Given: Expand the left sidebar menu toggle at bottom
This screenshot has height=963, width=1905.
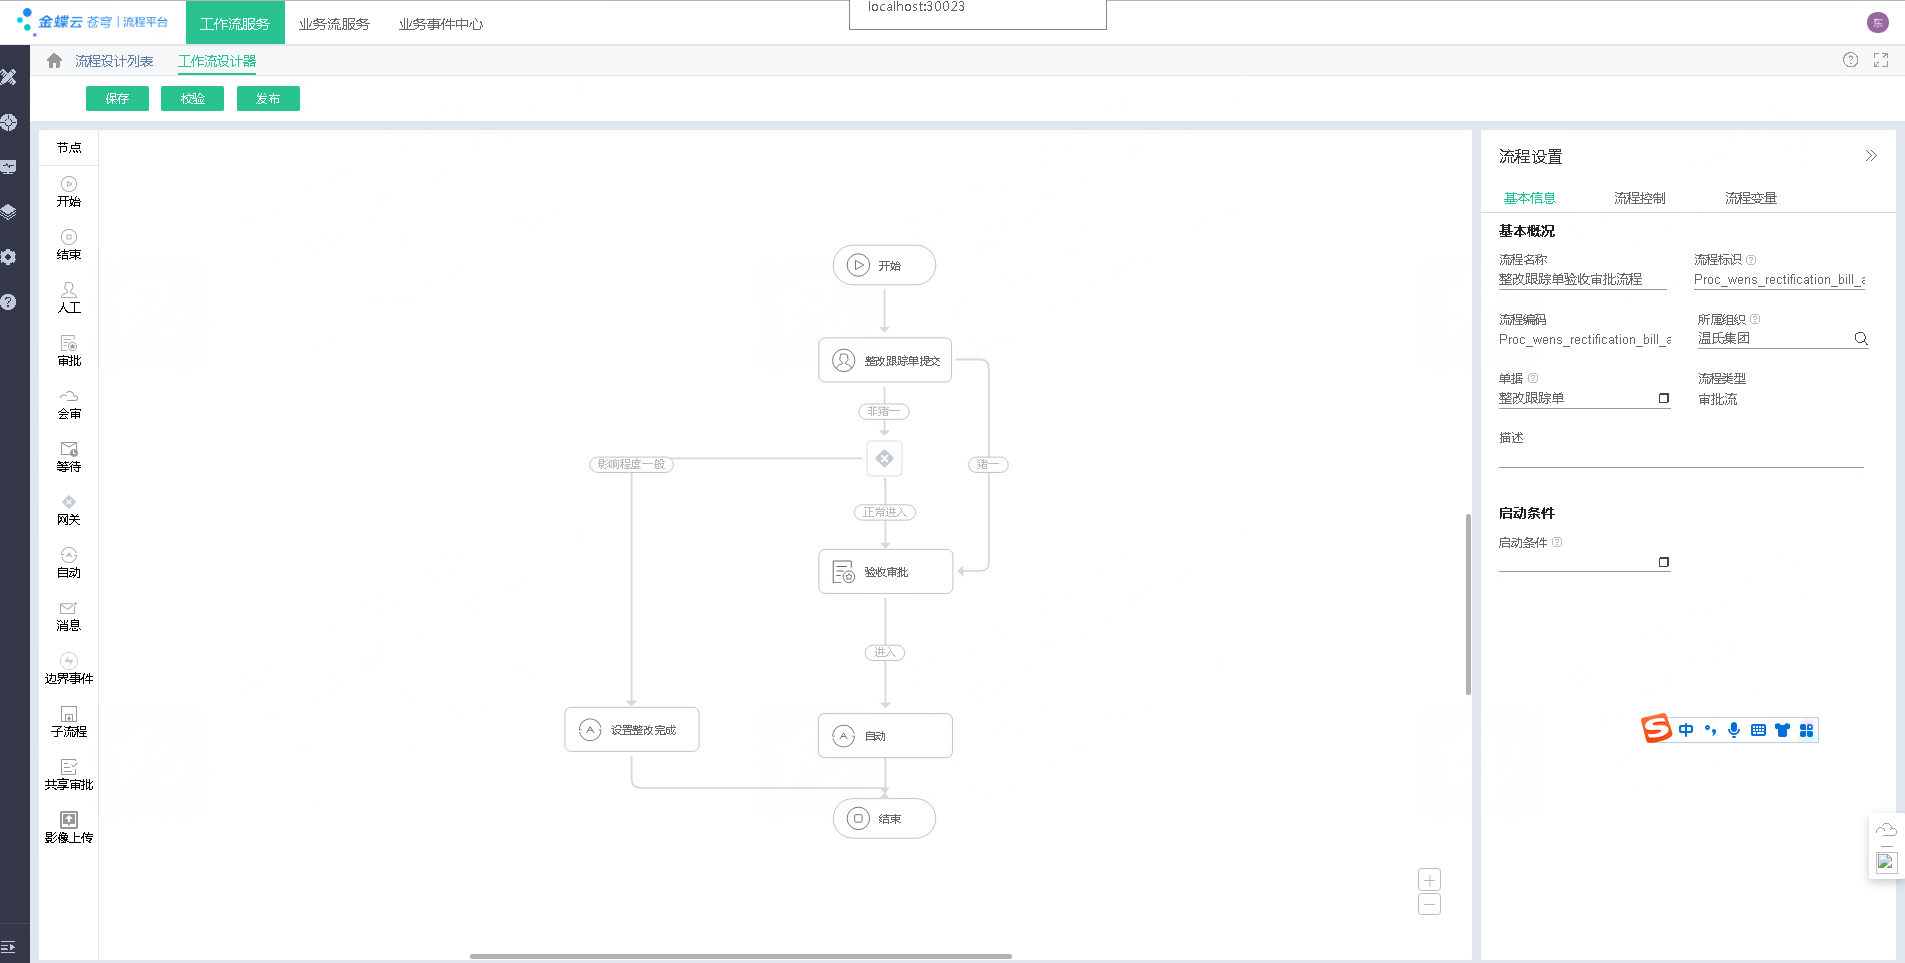Looking at the screenshot, I should coord(8,946).
